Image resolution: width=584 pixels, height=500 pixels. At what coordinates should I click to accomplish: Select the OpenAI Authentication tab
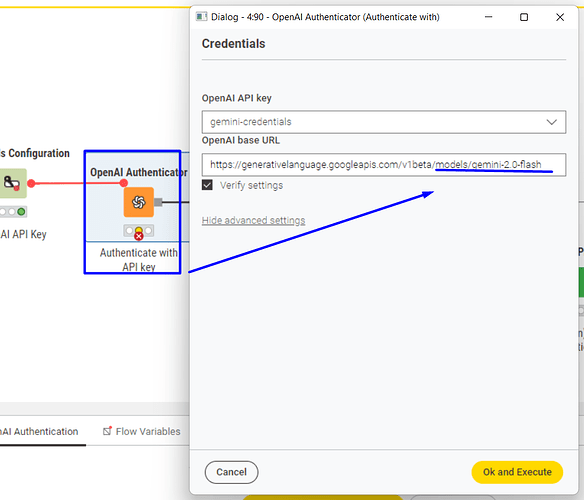[39, 431]
